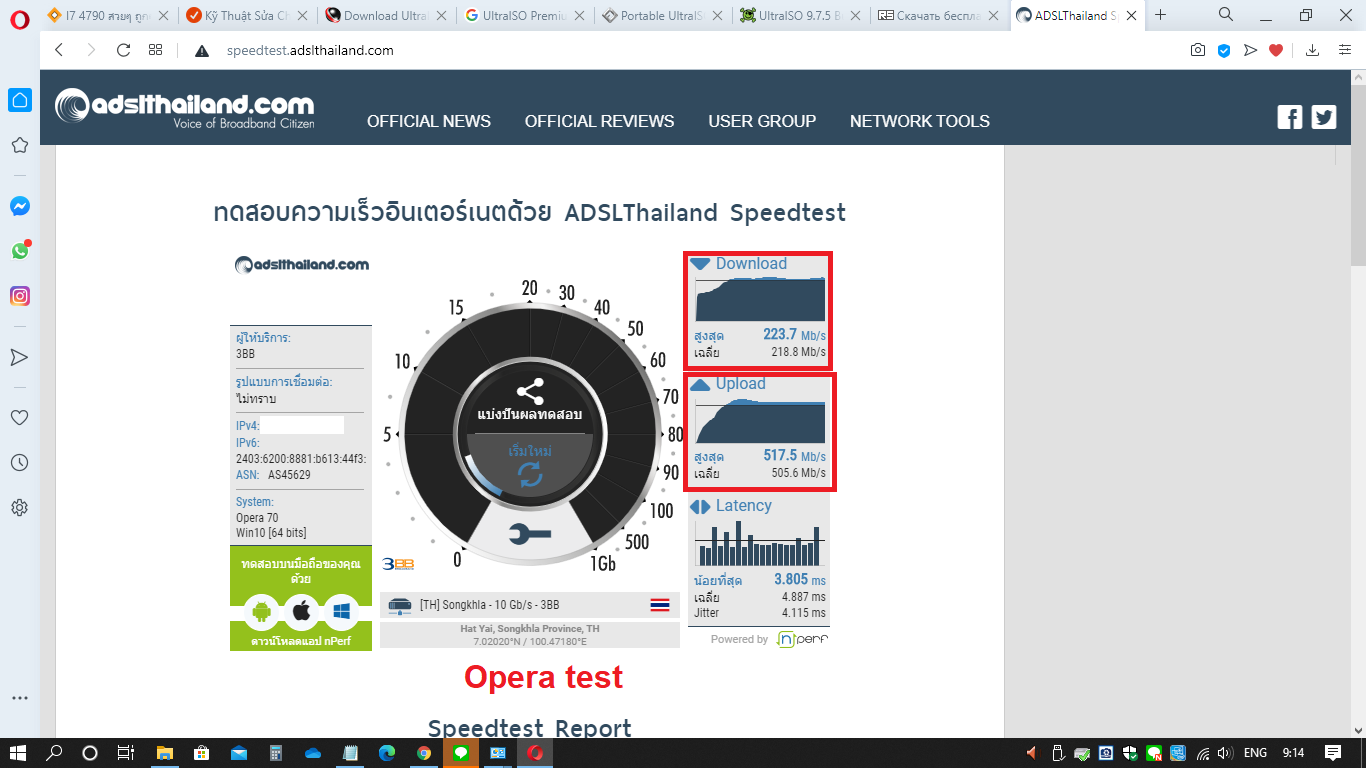Image resolution: width=1366 pixels, height=768 pixels.
Task: Switch to Portable UltraISO tab
Action: pyautogui.click(x=662, y=15)
